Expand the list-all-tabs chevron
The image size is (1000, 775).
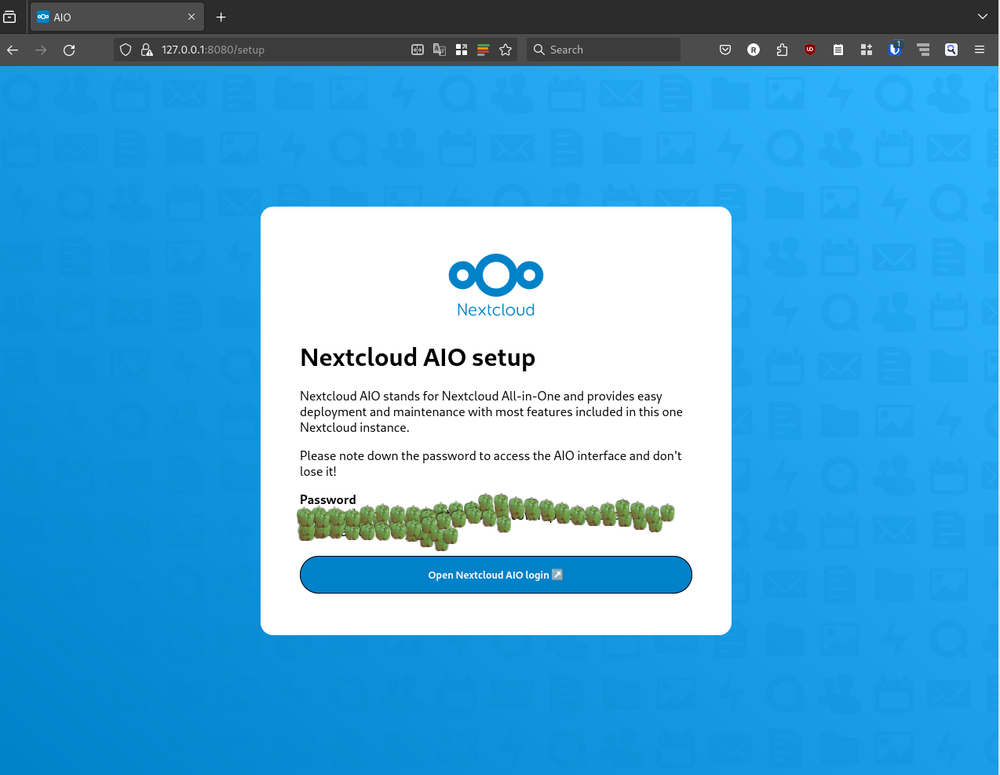pyautogui.click(x=982, y=16)
